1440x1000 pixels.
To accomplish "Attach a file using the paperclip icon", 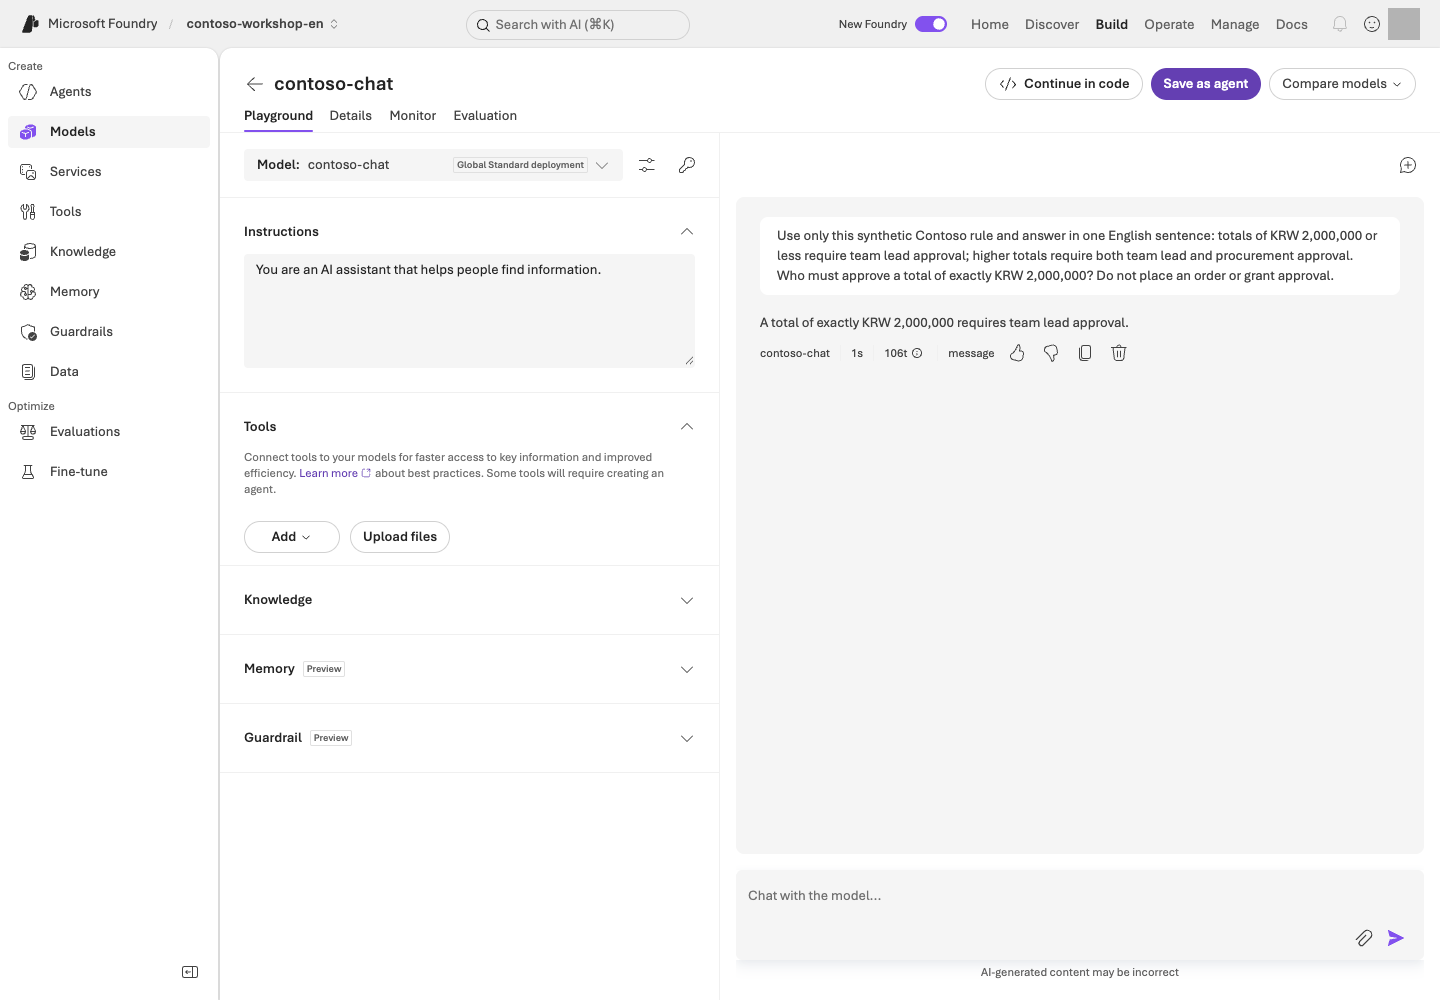I will pyautogui.click(x=1364, y=938).
